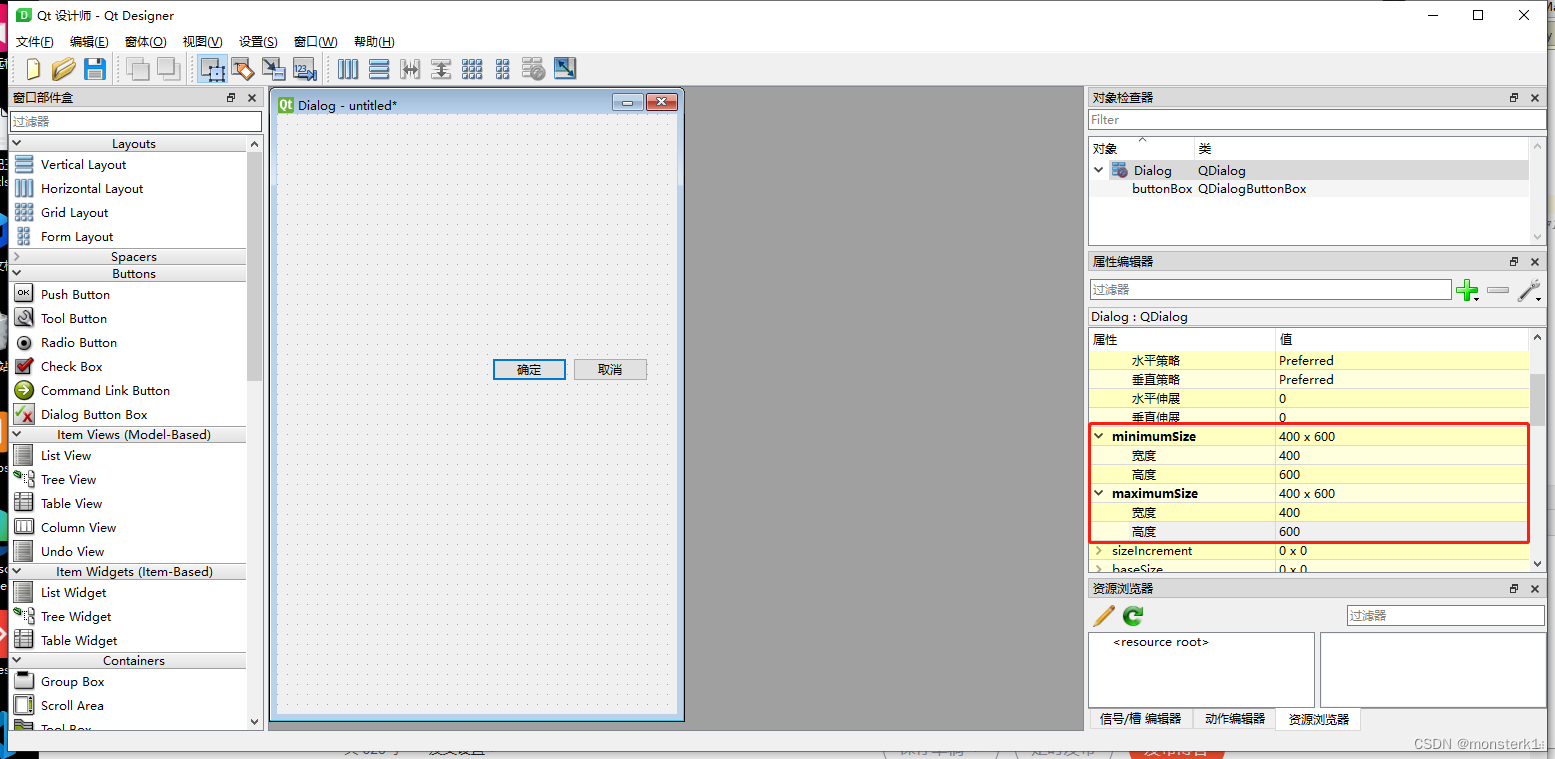
Task: Apply a Vertical Layout from the toolbar
Action: [x=379, y=68]
